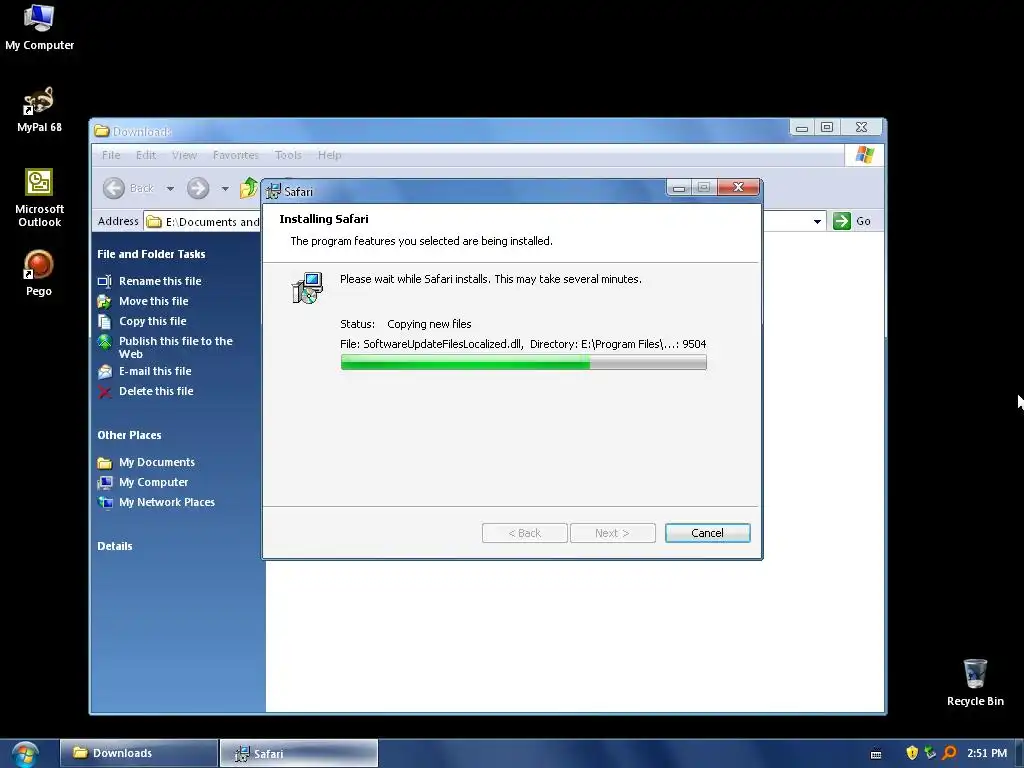
Task: Click the setup computer icon in installer
Action: click(x=306, y=288)
